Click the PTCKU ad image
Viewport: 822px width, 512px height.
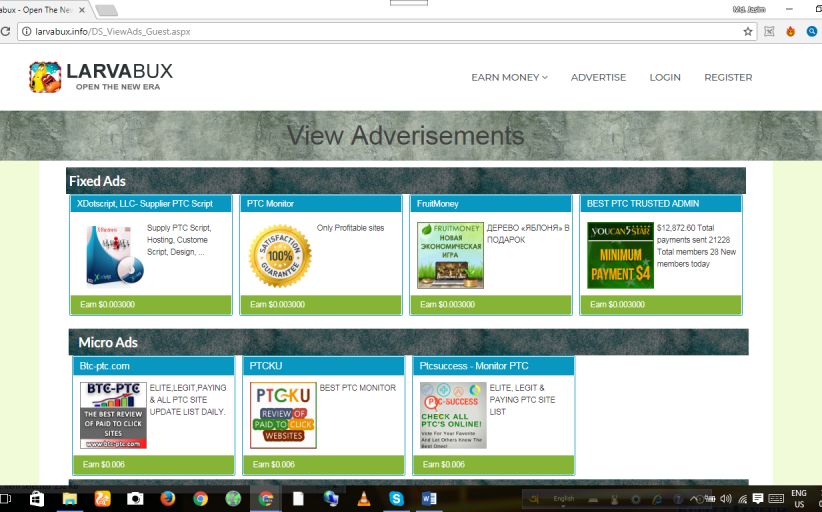click(x=283, y=415)
